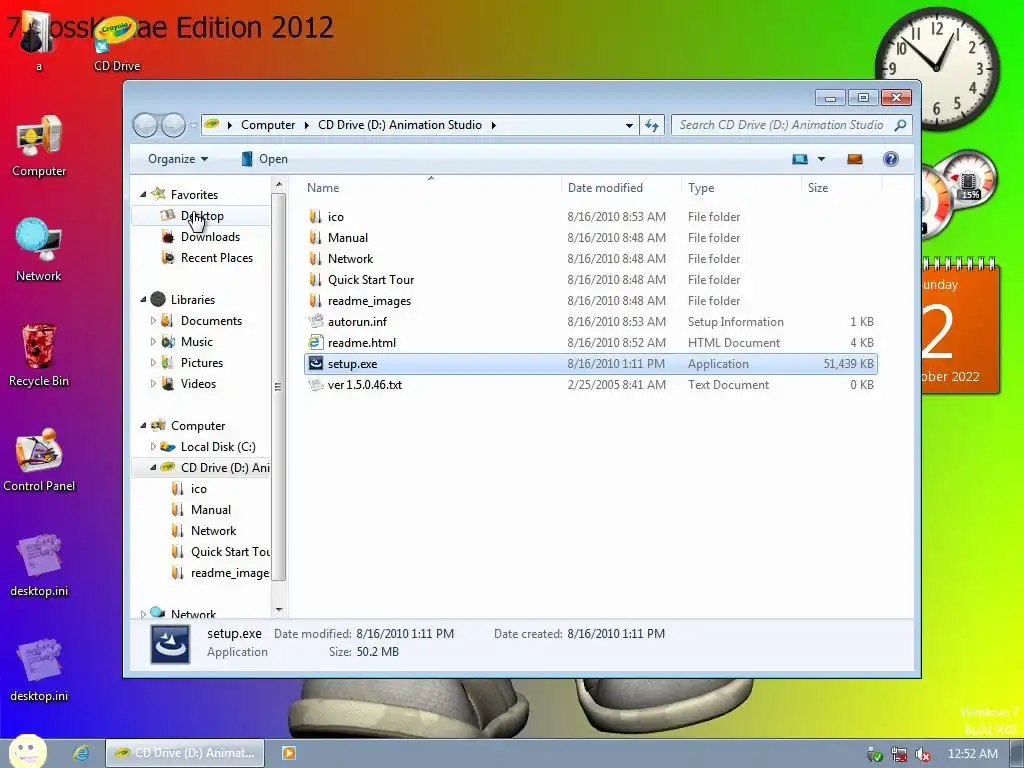
Task: Click the calendar desktop gadget
Action: (x=960, y=327)
